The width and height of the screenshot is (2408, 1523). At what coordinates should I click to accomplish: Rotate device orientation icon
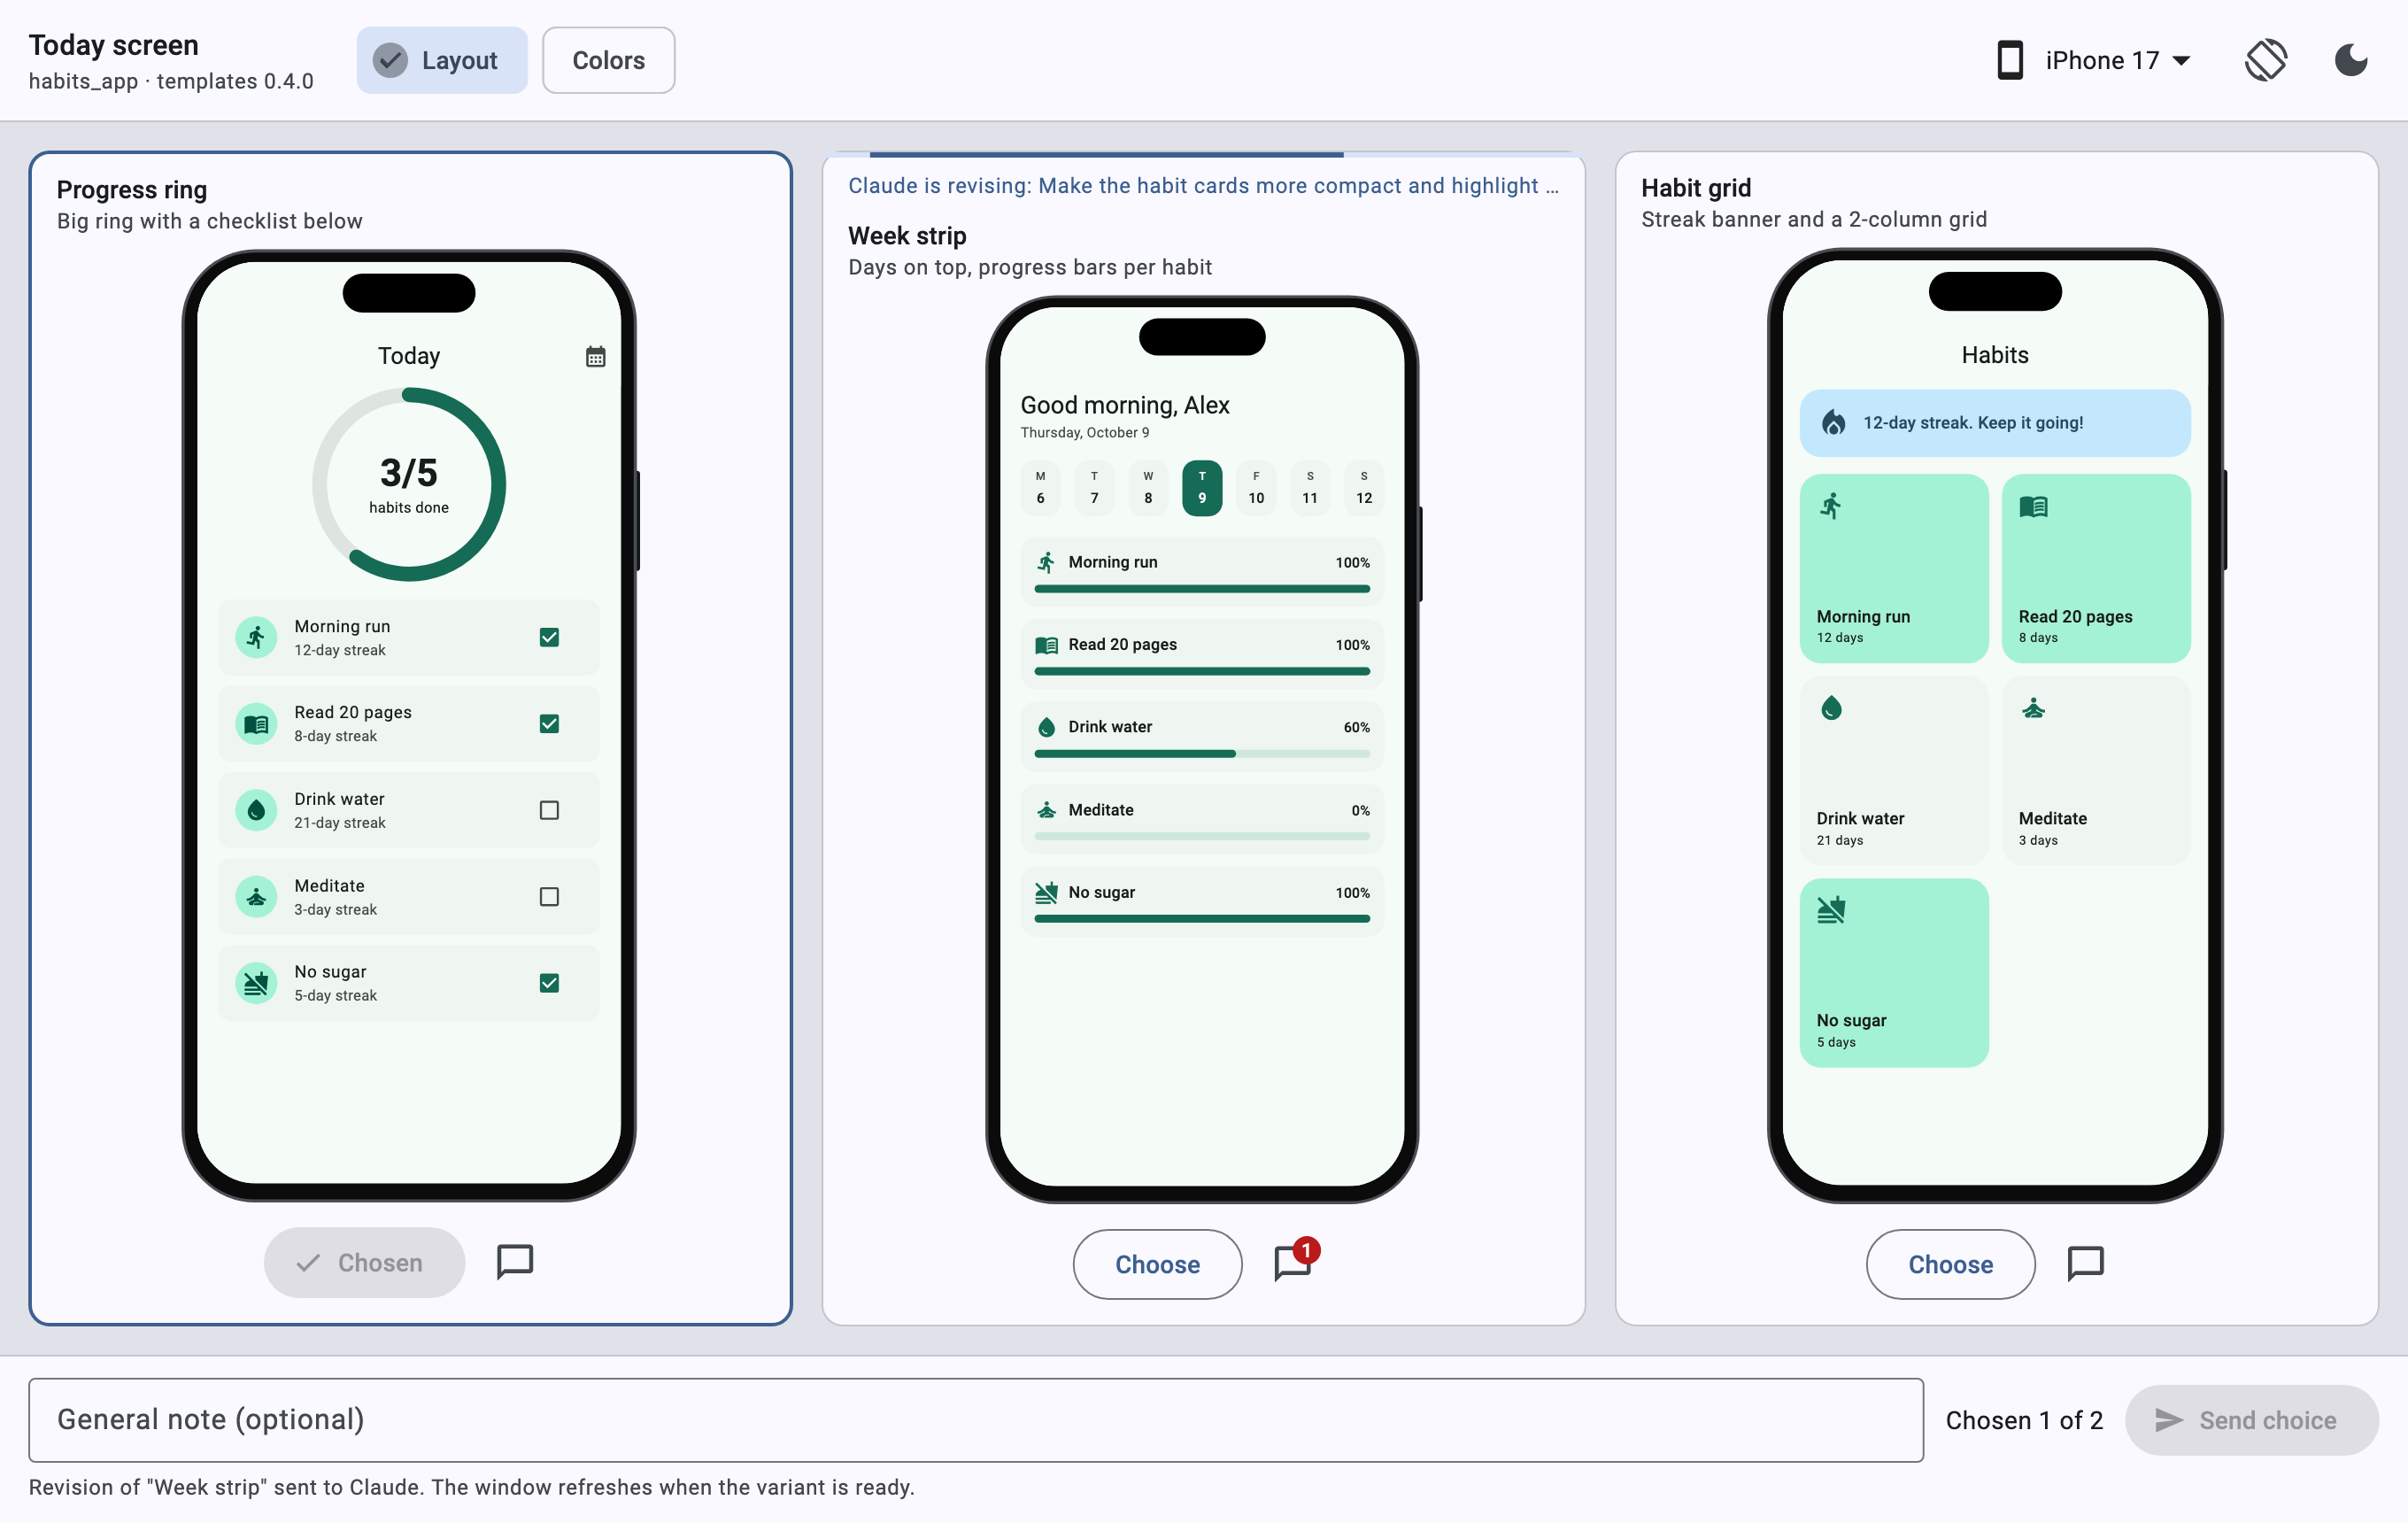tap(2265, 60)
